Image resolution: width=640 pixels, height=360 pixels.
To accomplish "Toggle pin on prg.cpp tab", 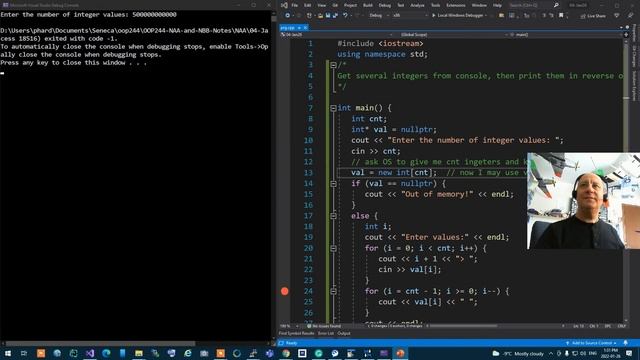I will (x=299, y=28).
